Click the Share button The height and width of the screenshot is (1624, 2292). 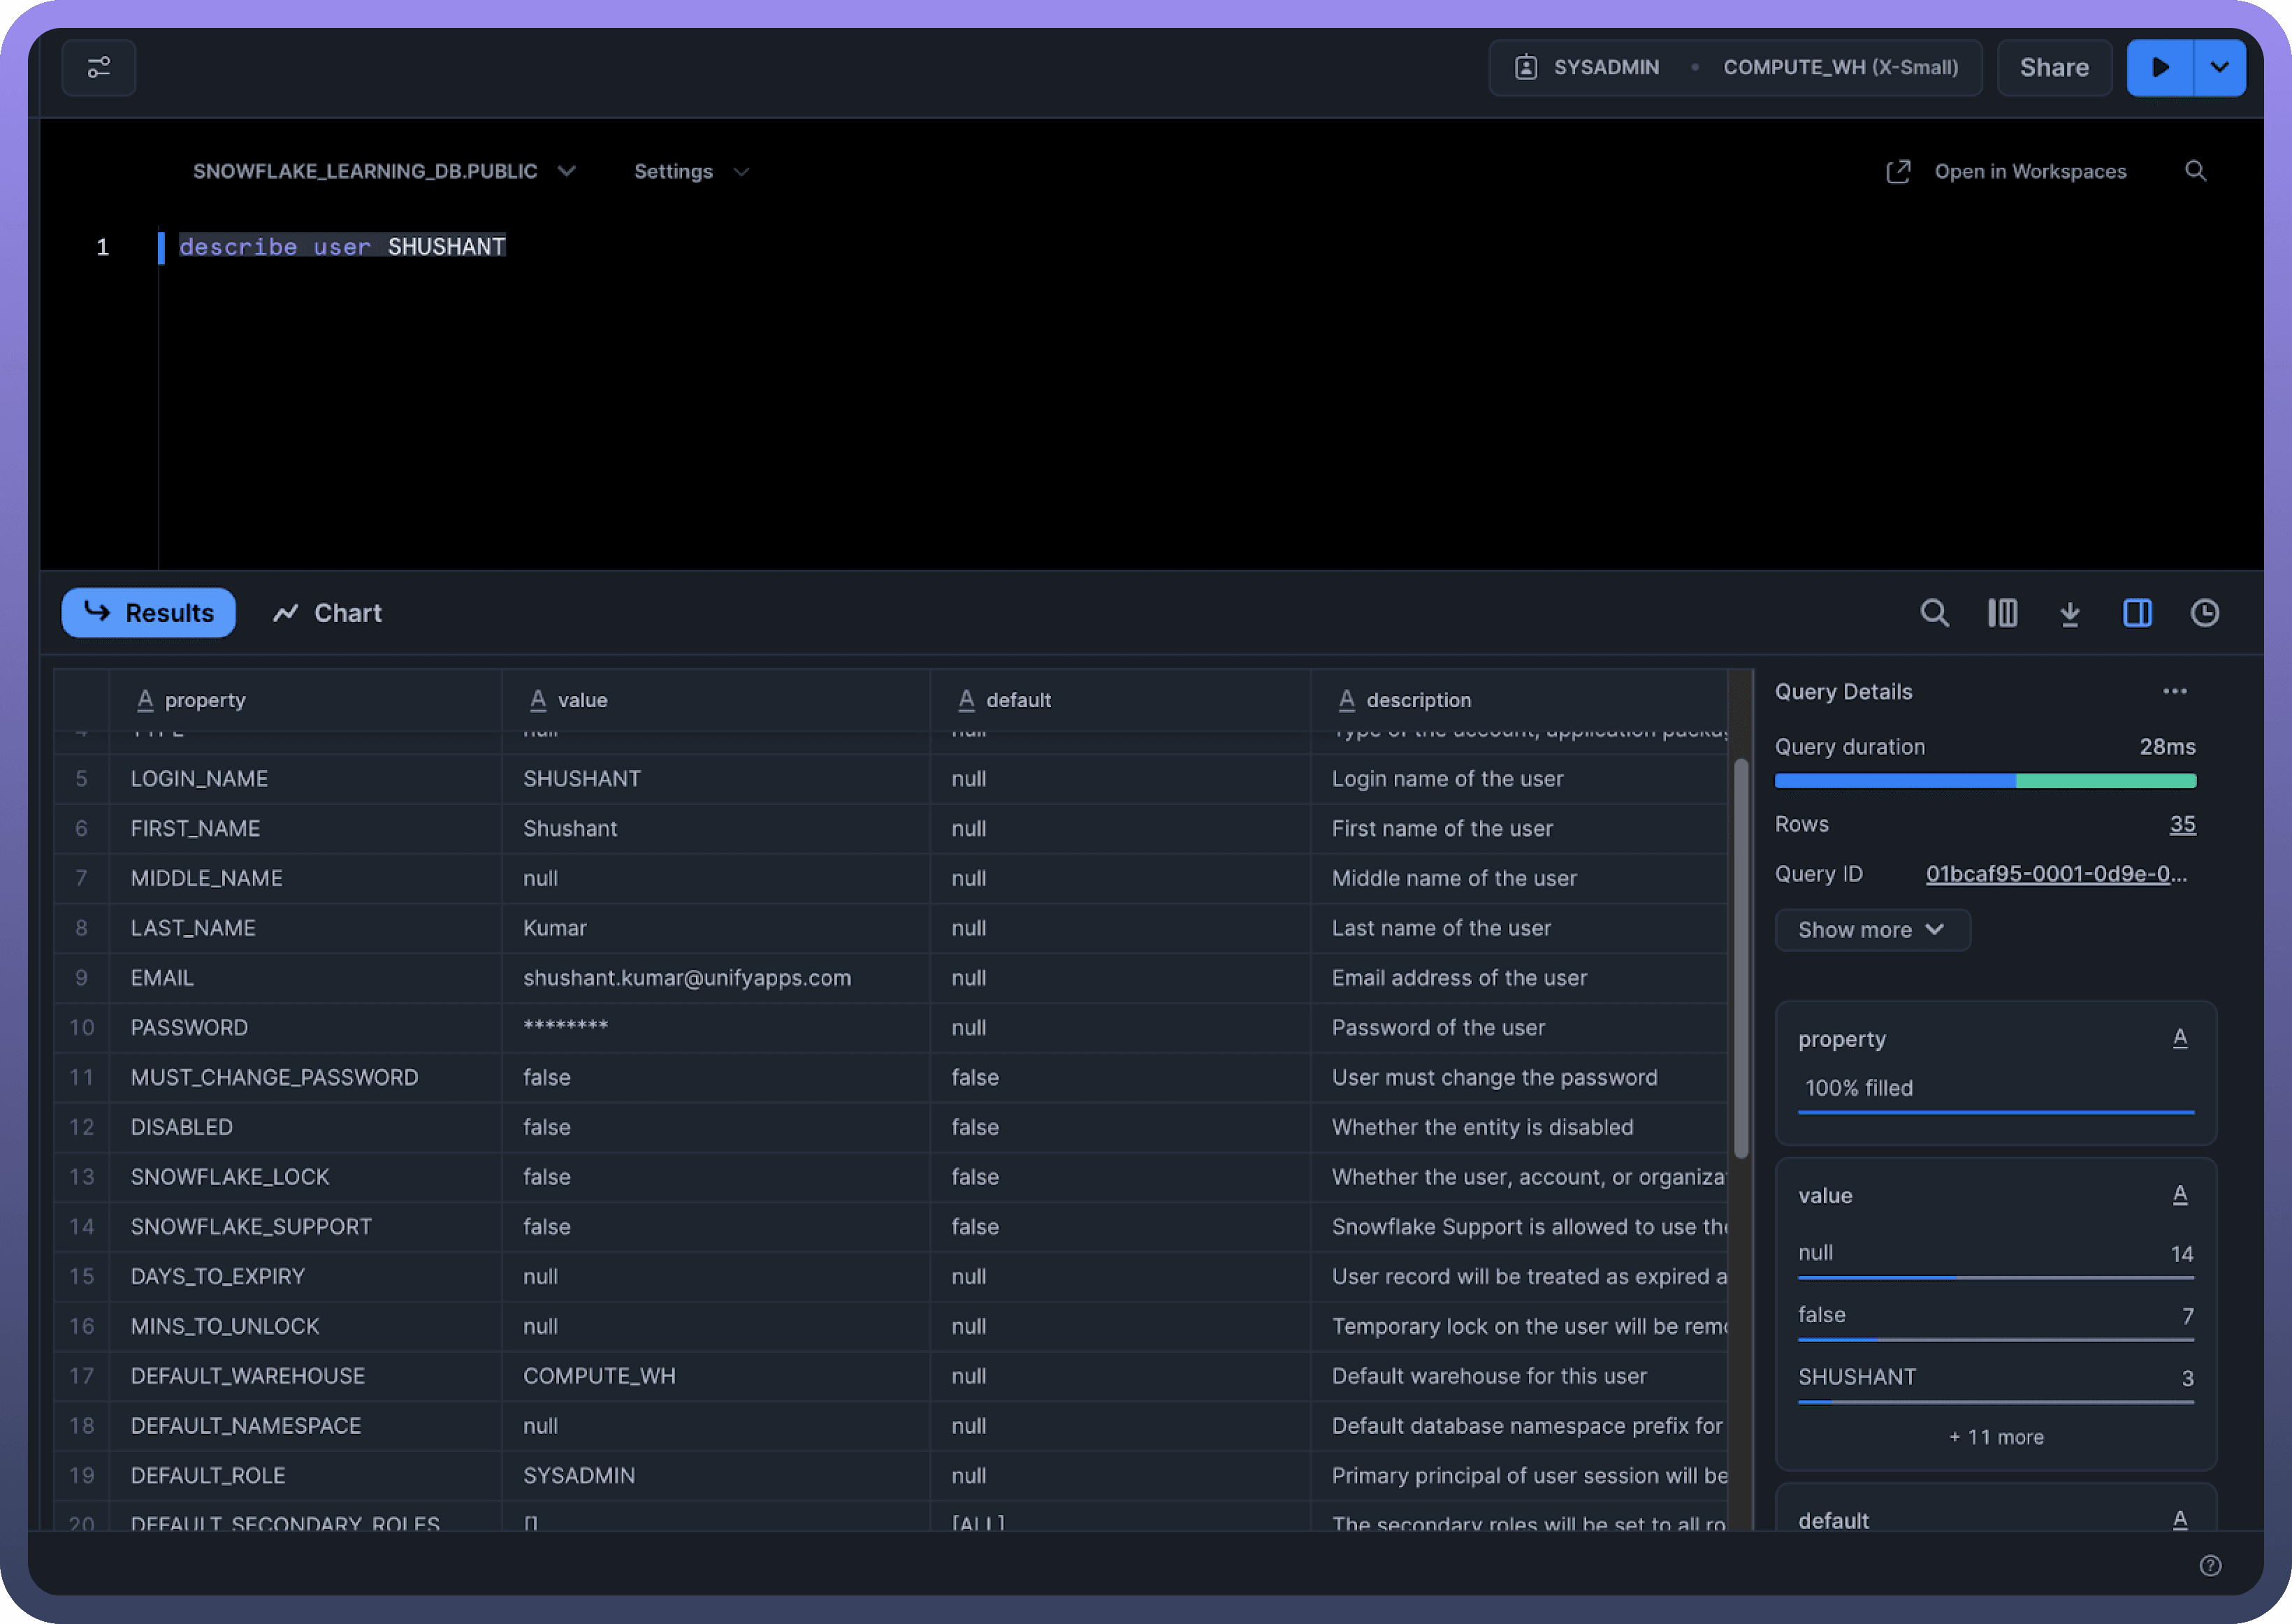point(2053,67)
